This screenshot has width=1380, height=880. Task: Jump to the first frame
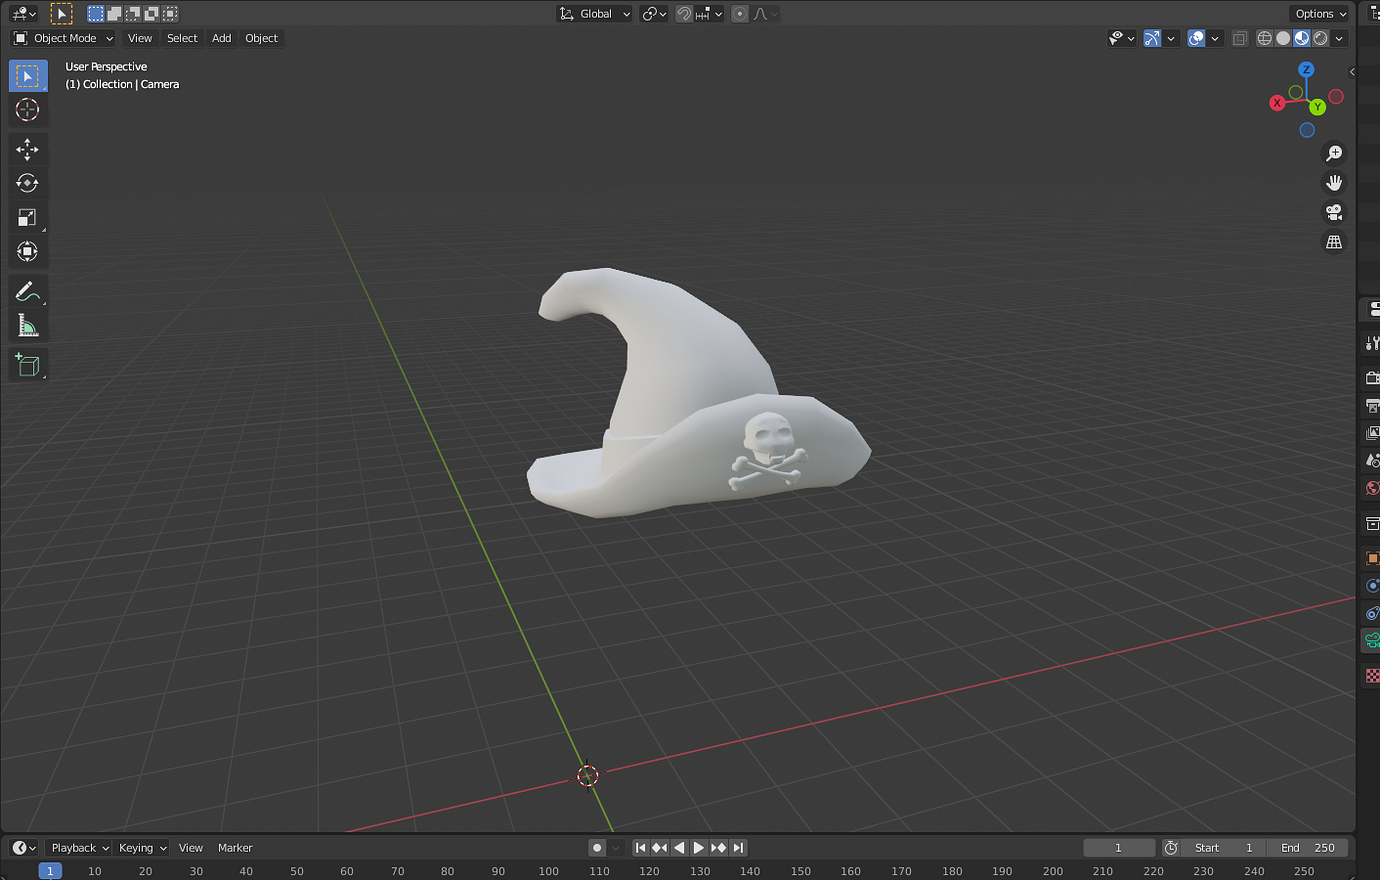[641, 848]
